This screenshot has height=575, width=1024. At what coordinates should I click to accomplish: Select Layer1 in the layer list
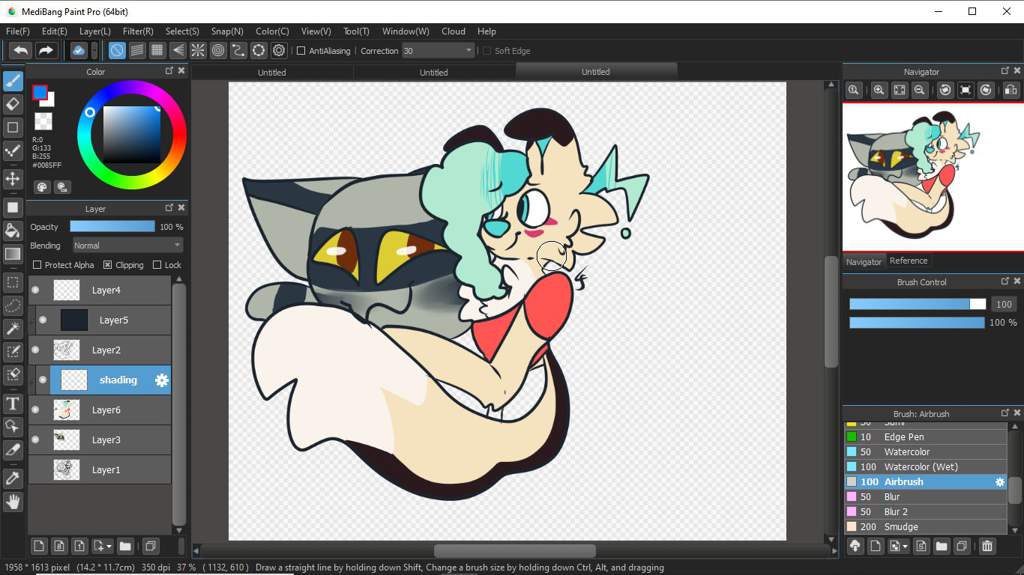tap(100, 470)
